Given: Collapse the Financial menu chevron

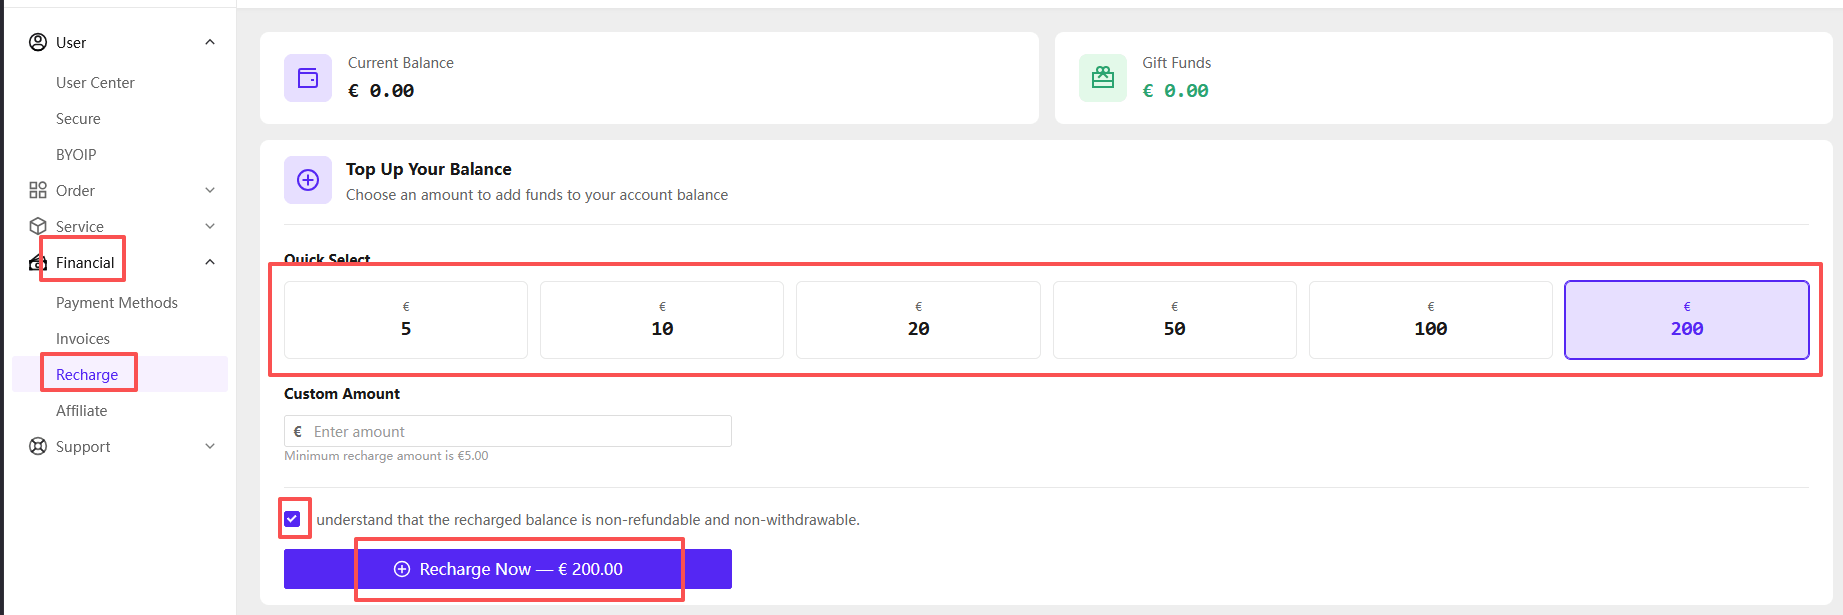Looking at the screenshot, I should pos(210,262).
